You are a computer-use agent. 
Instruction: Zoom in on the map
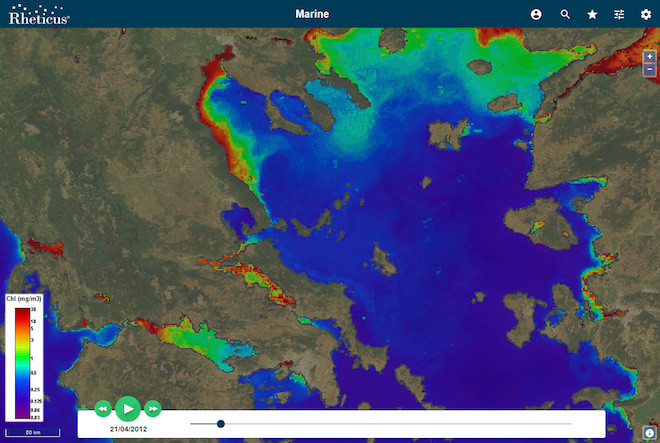point(649,57)
